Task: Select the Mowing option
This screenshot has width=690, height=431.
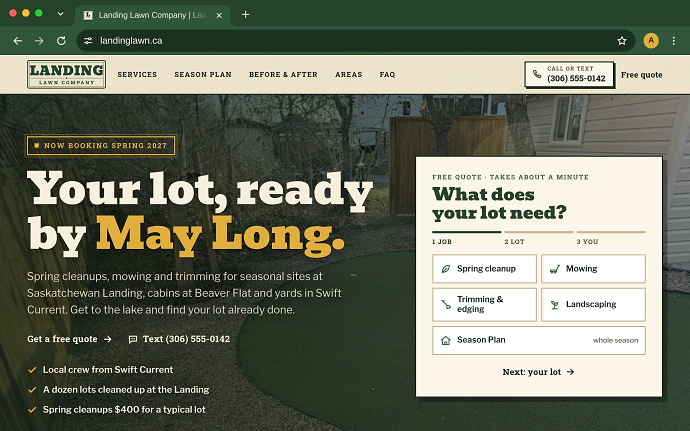Action: coord(593,269)
